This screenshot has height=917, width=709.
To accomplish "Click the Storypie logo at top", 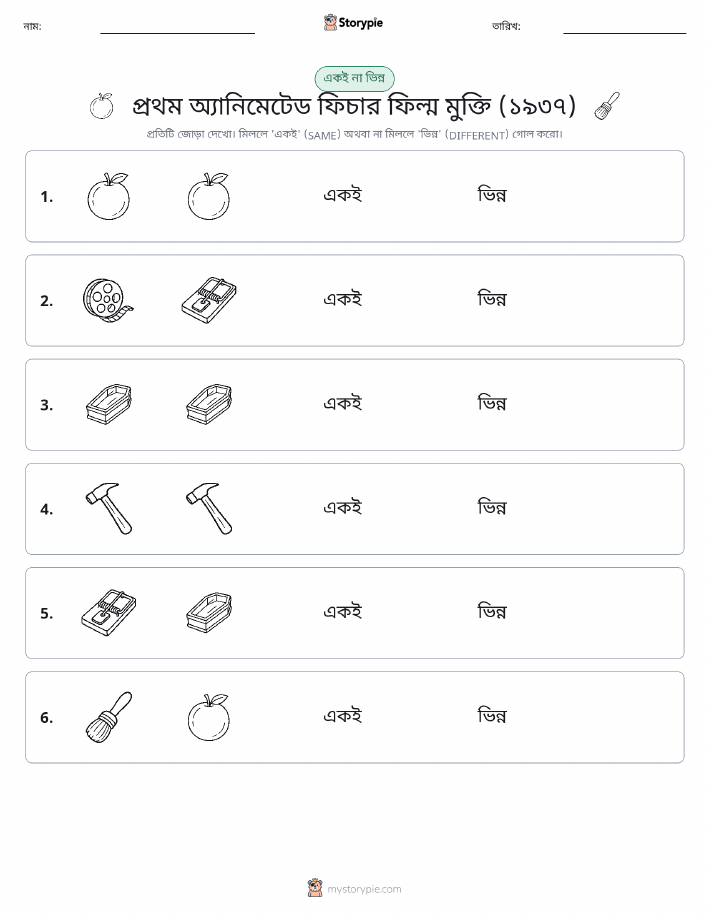I will click(353, 23).
